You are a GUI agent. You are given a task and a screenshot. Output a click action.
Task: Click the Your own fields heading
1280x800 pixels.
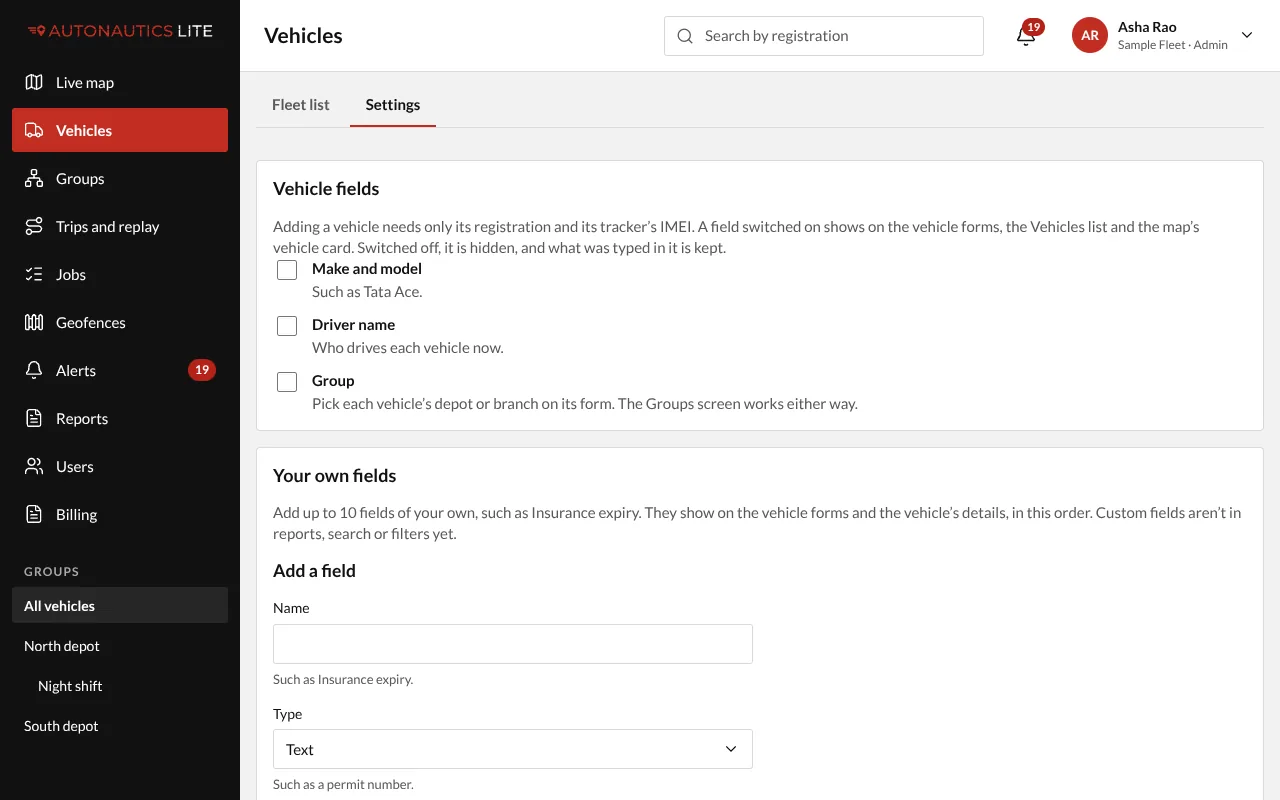(335, 476)
